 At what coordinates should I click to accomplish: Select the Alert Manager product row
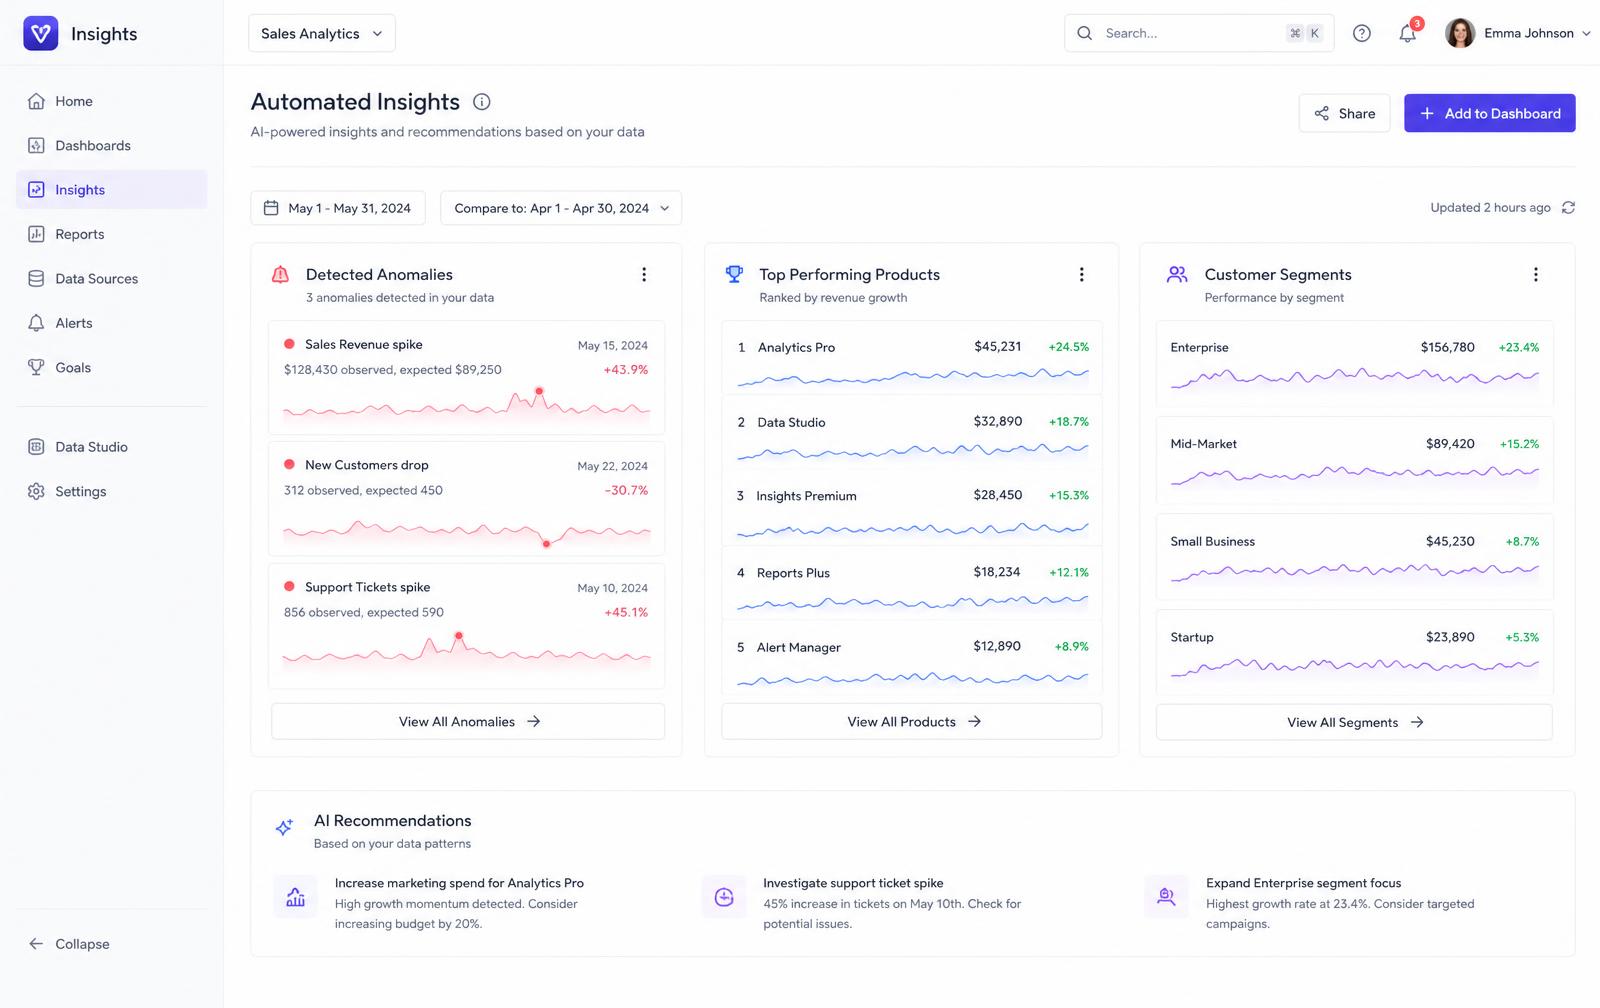[x=912, y=658]
